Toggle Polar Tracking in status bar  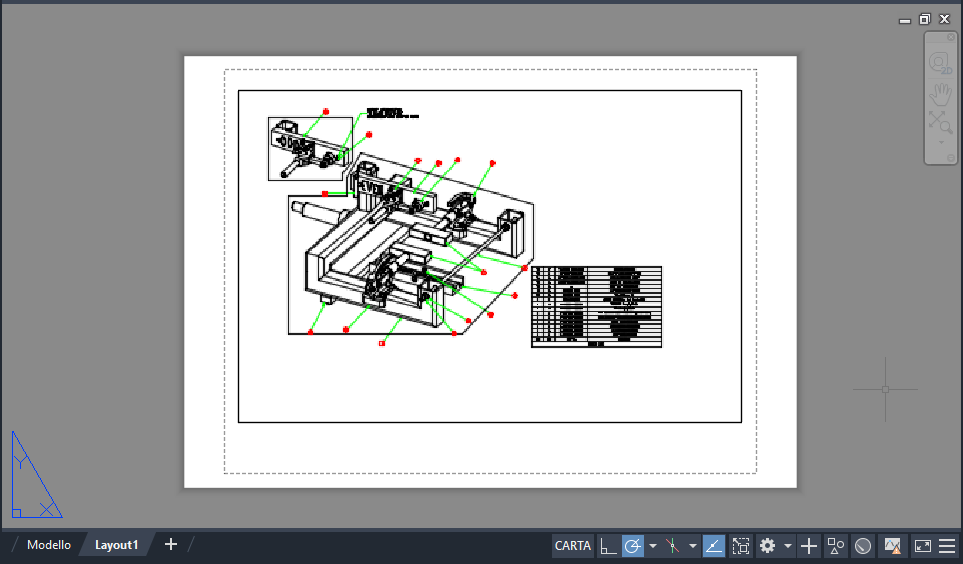click(x=633, y=546)
